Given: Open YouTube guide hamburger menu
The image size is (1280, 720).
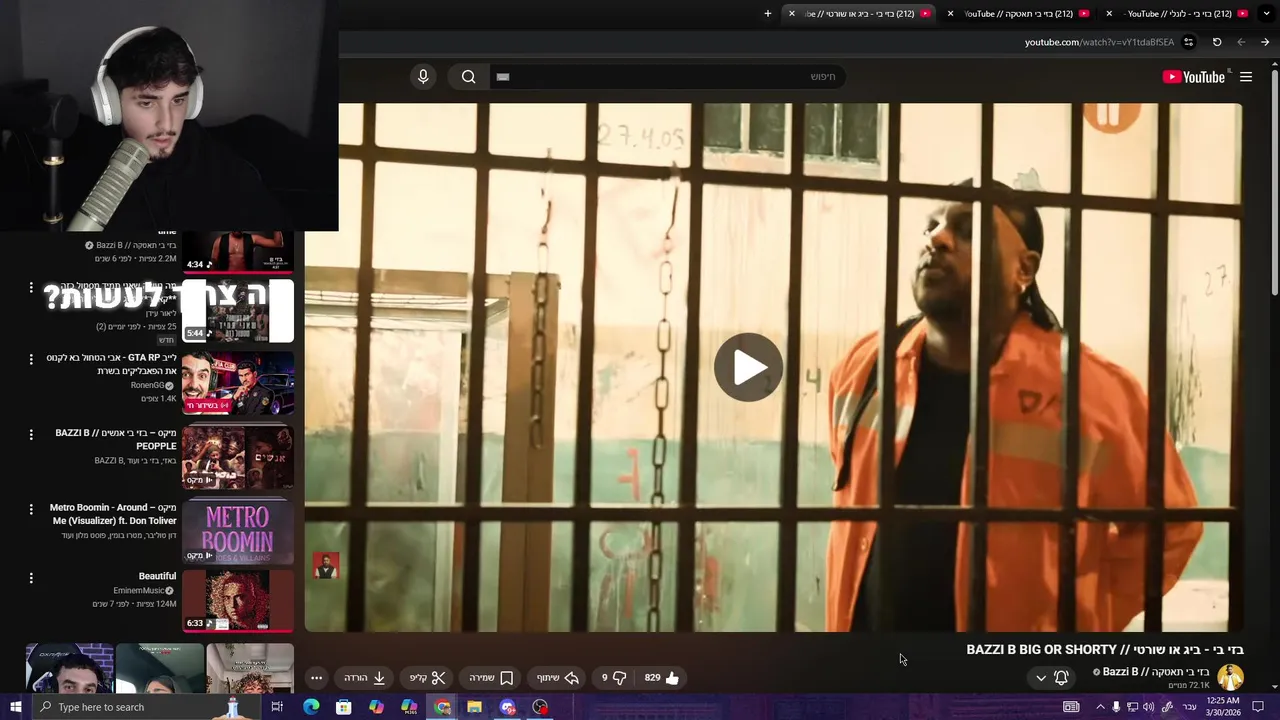Looking at the screenshot, I should point(1246,77).
